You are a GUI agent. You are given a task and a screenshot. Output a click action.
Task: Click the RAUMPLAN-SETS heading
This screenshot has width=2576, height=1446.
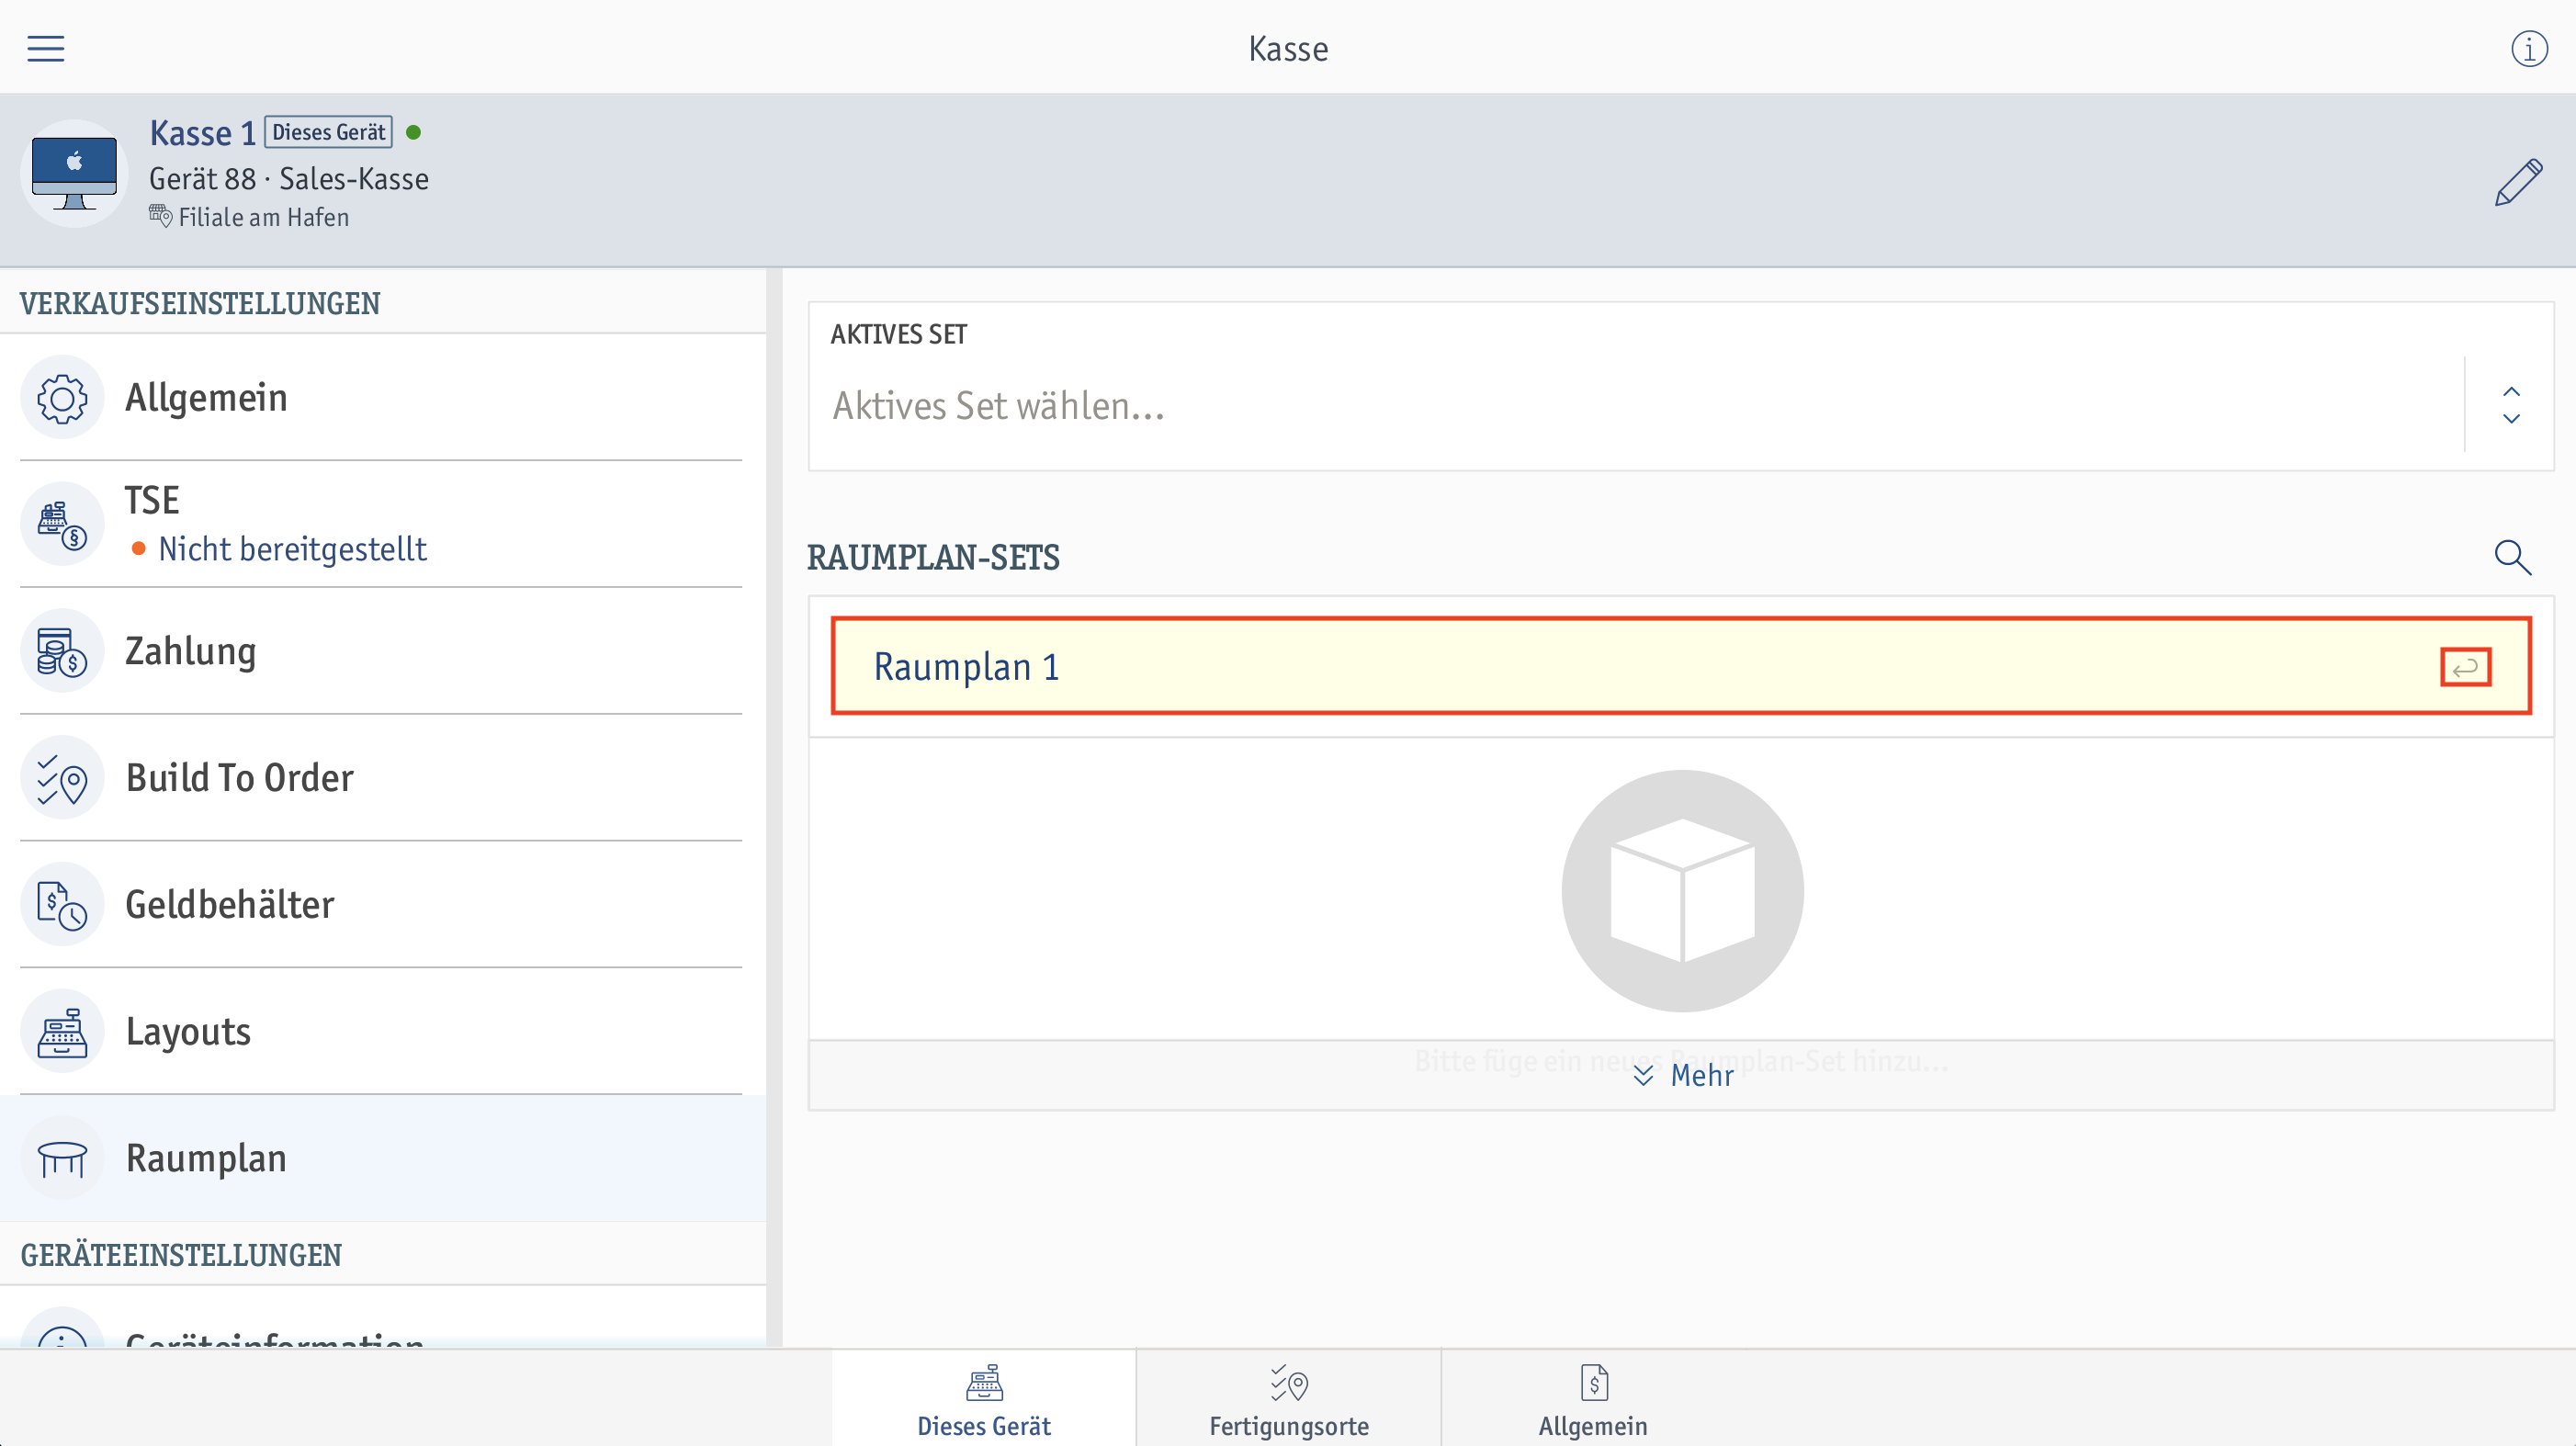tap(933, 557)
